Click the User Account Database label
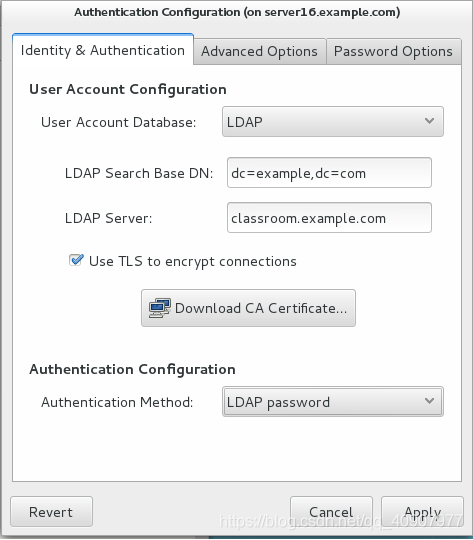473x540 pixels. [119, 122]
